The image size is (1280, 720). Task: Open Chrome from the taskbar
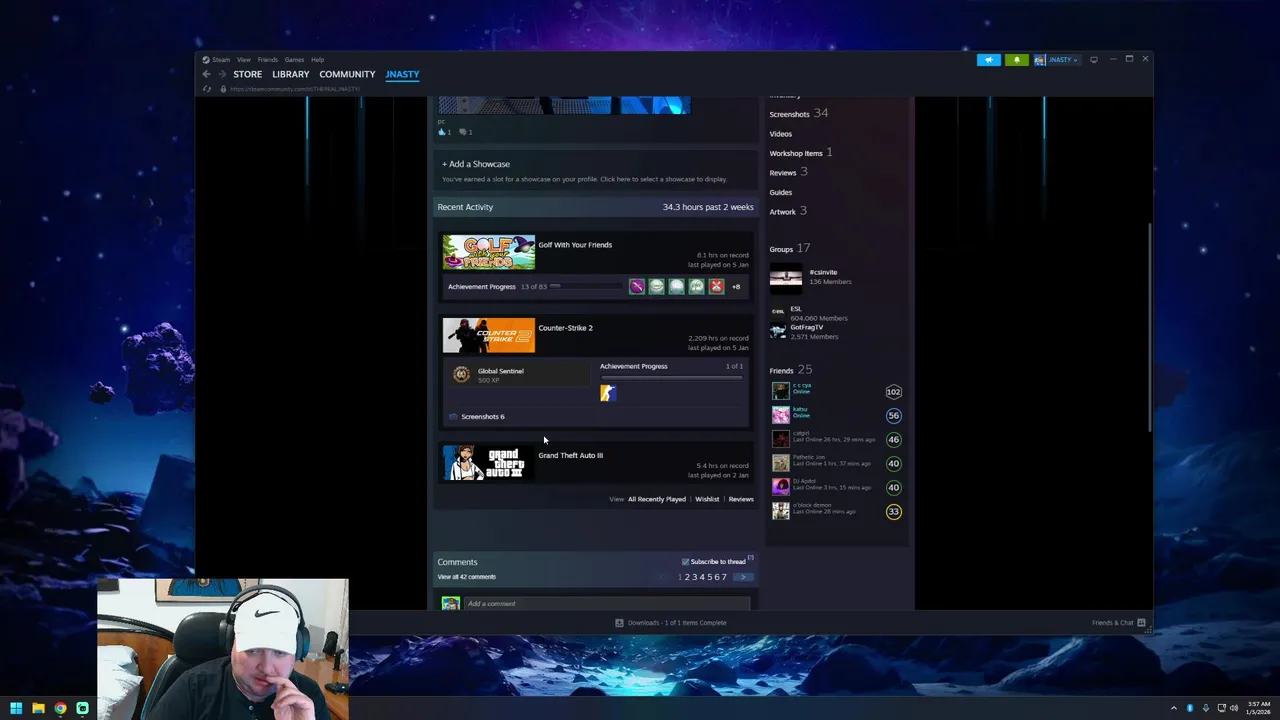60,708
